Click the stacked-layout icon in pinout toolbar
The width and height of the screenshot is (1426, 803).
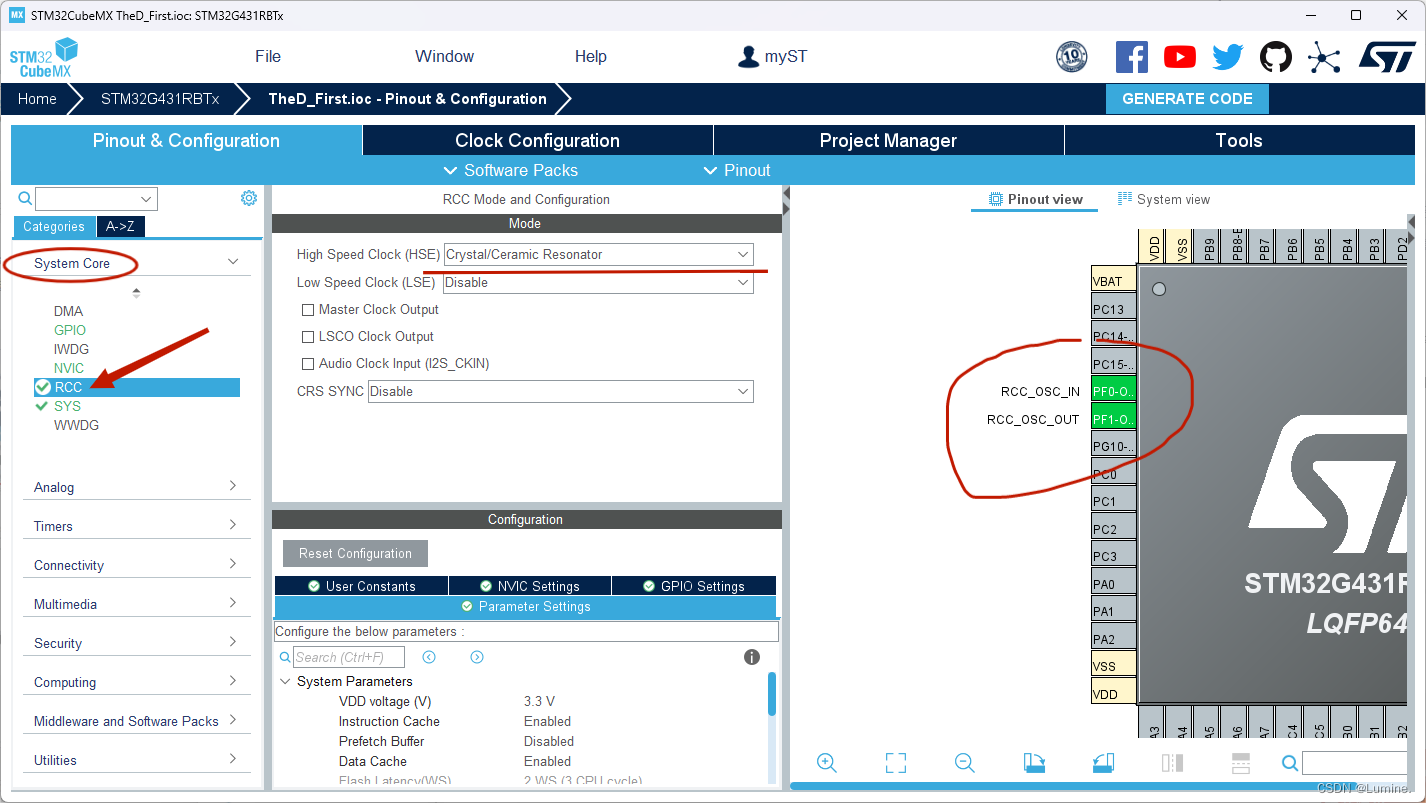coord(1240,763)
